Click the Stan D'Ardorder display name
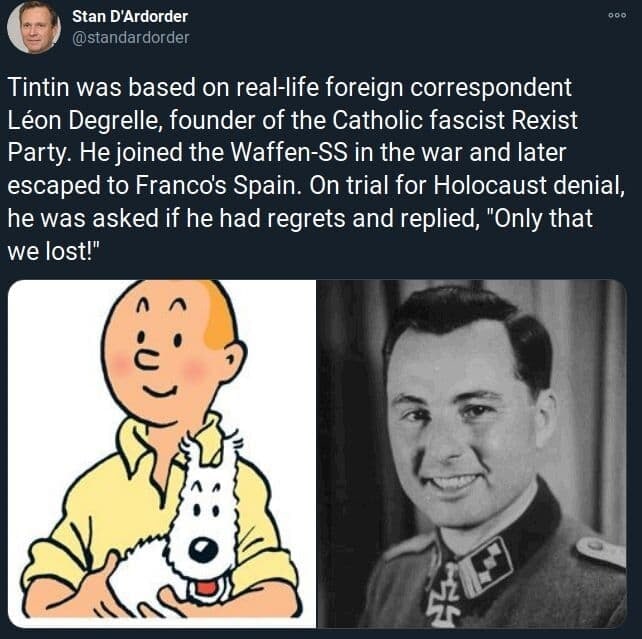The height and width of the screenshot is (639, 642). [x=130, y=16]
